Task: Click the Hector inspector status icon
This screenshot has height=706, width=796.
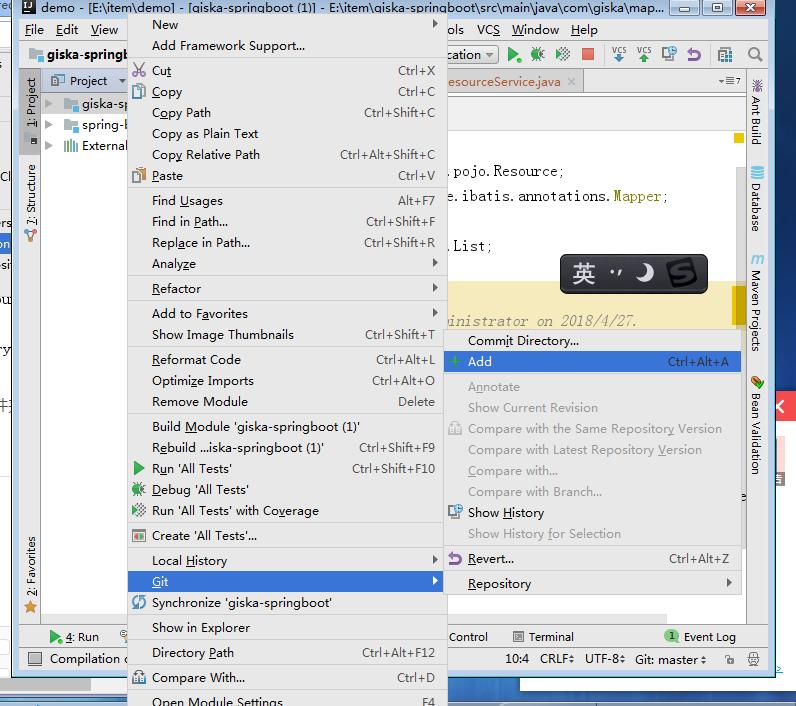Action: [754, 659]
